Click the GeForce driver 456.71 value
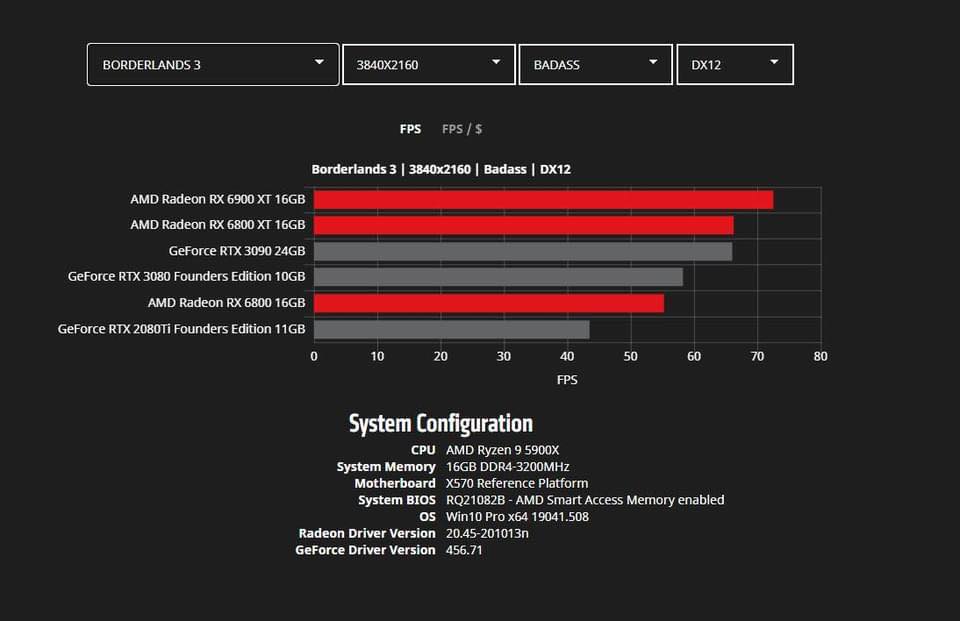 [x=464, y=550]
